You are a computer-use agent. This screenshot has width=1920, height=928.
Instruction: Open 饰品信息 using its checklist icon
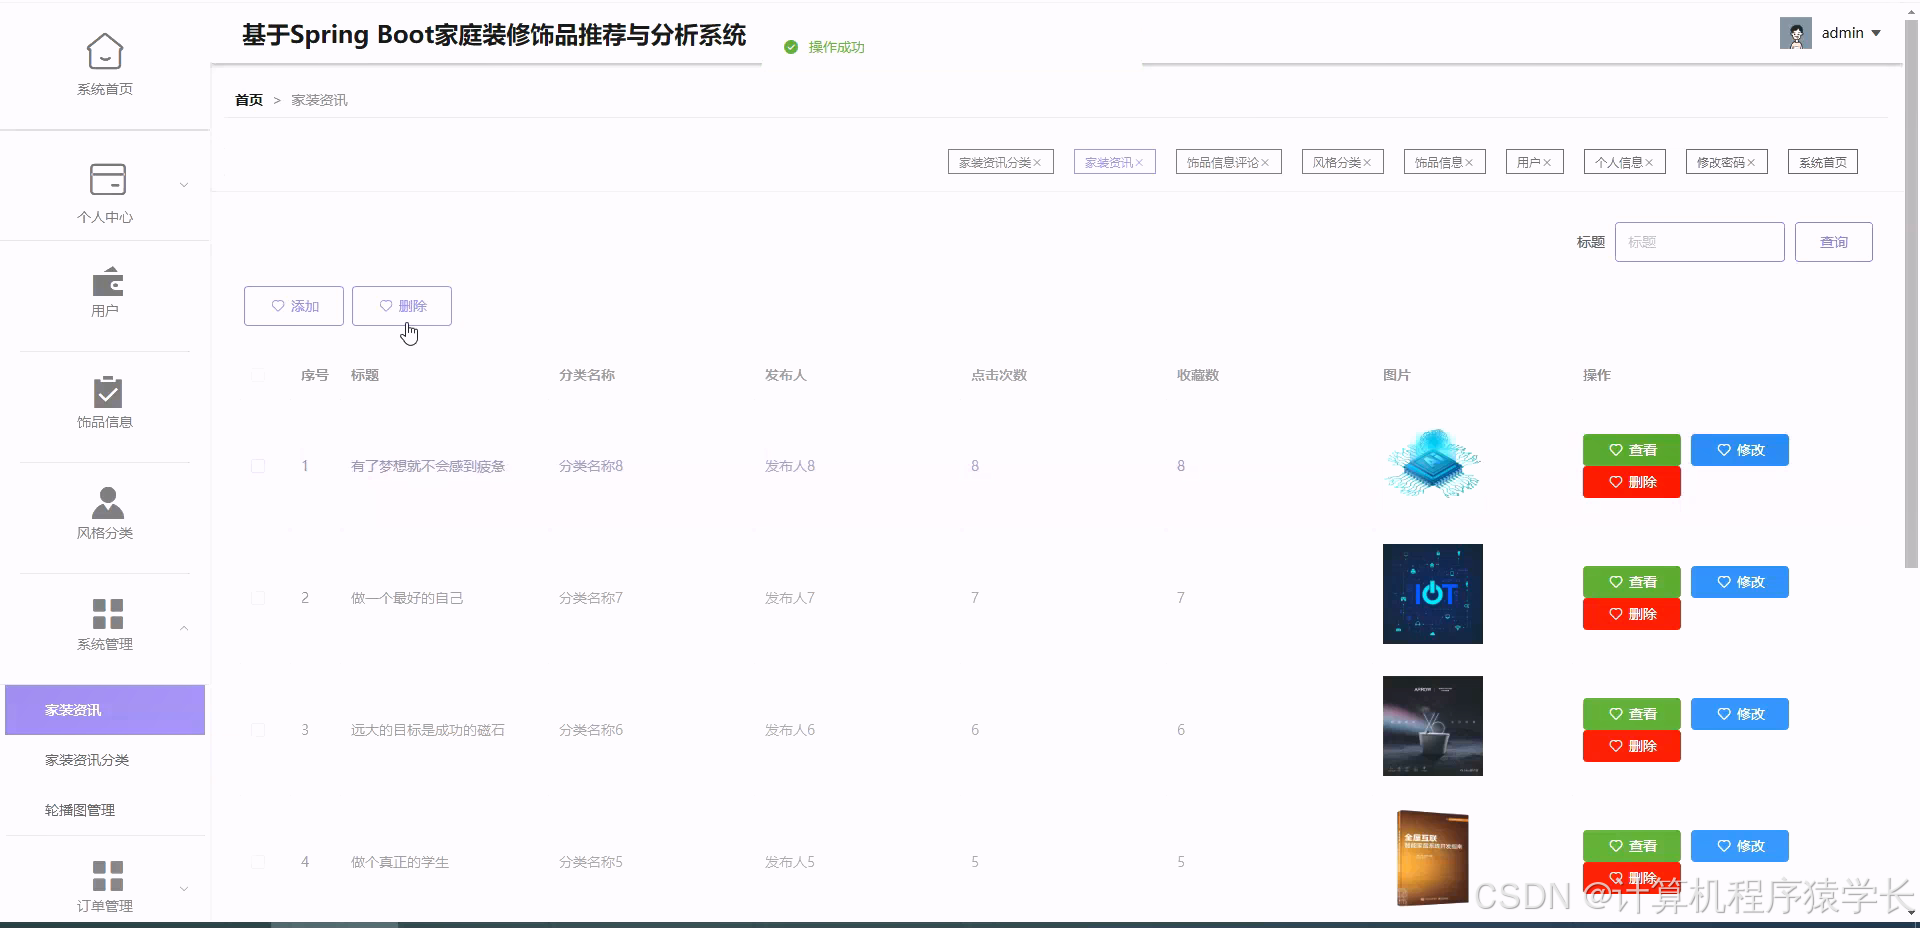pos(107,393)
